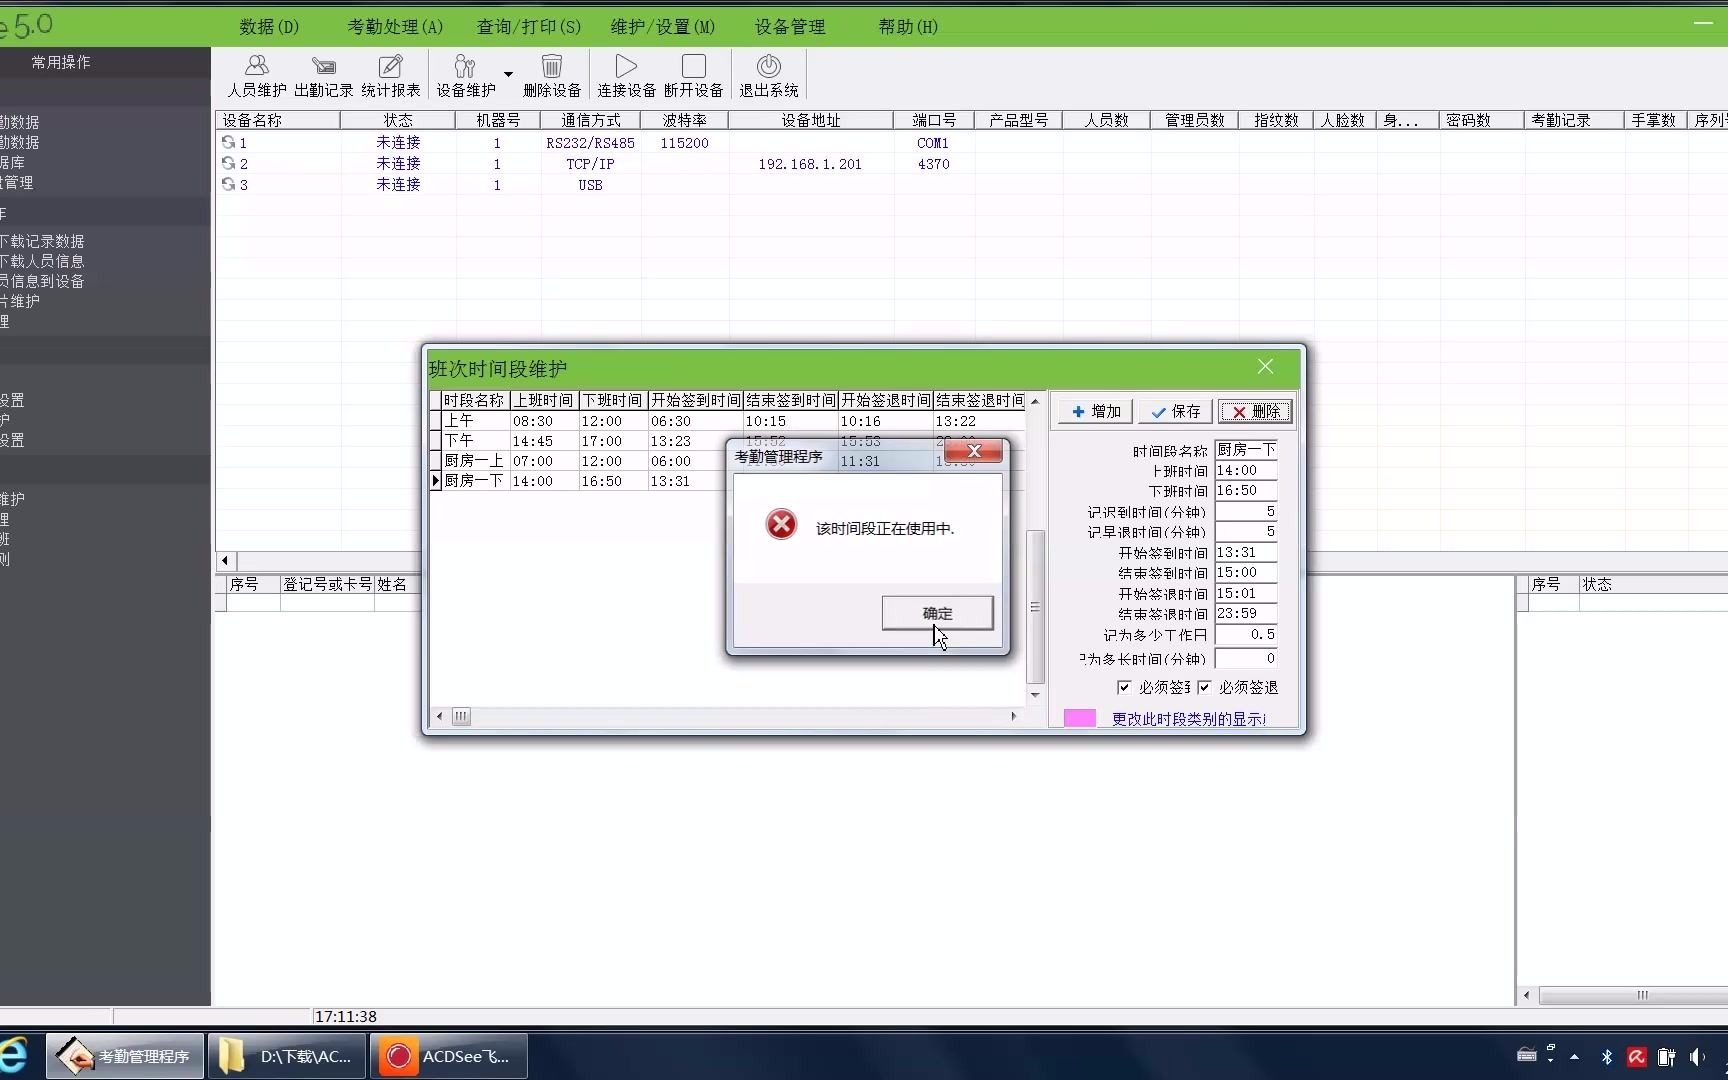Click the 退出系统 exit system icon

pos(768,76)
